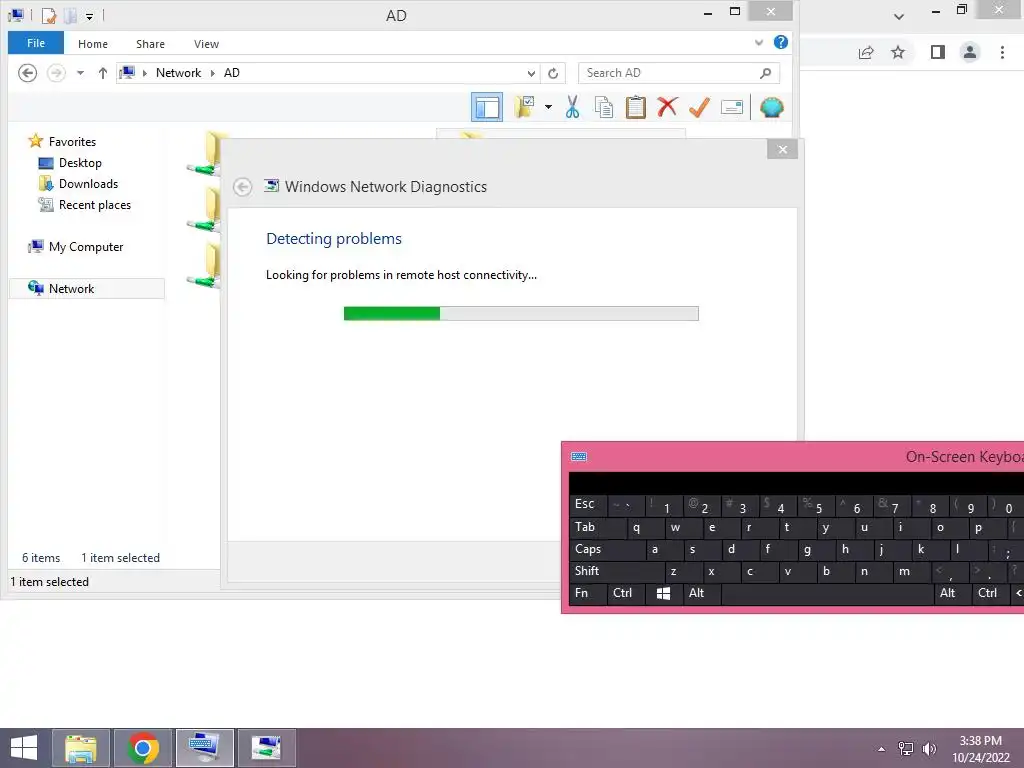Toggle Chrome side panel icon
The image size is (1024, 768).
tap(938, 52)
